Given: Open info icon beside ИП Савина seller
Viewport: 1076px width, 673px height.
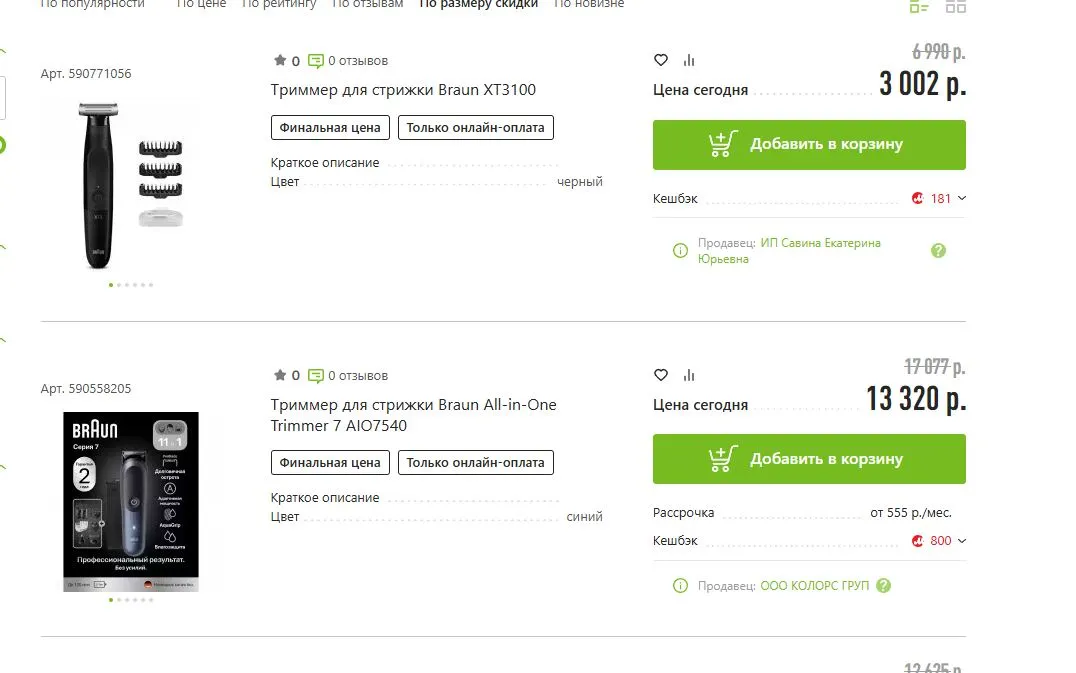Looking at the screenshot, I should click(680, 250).
